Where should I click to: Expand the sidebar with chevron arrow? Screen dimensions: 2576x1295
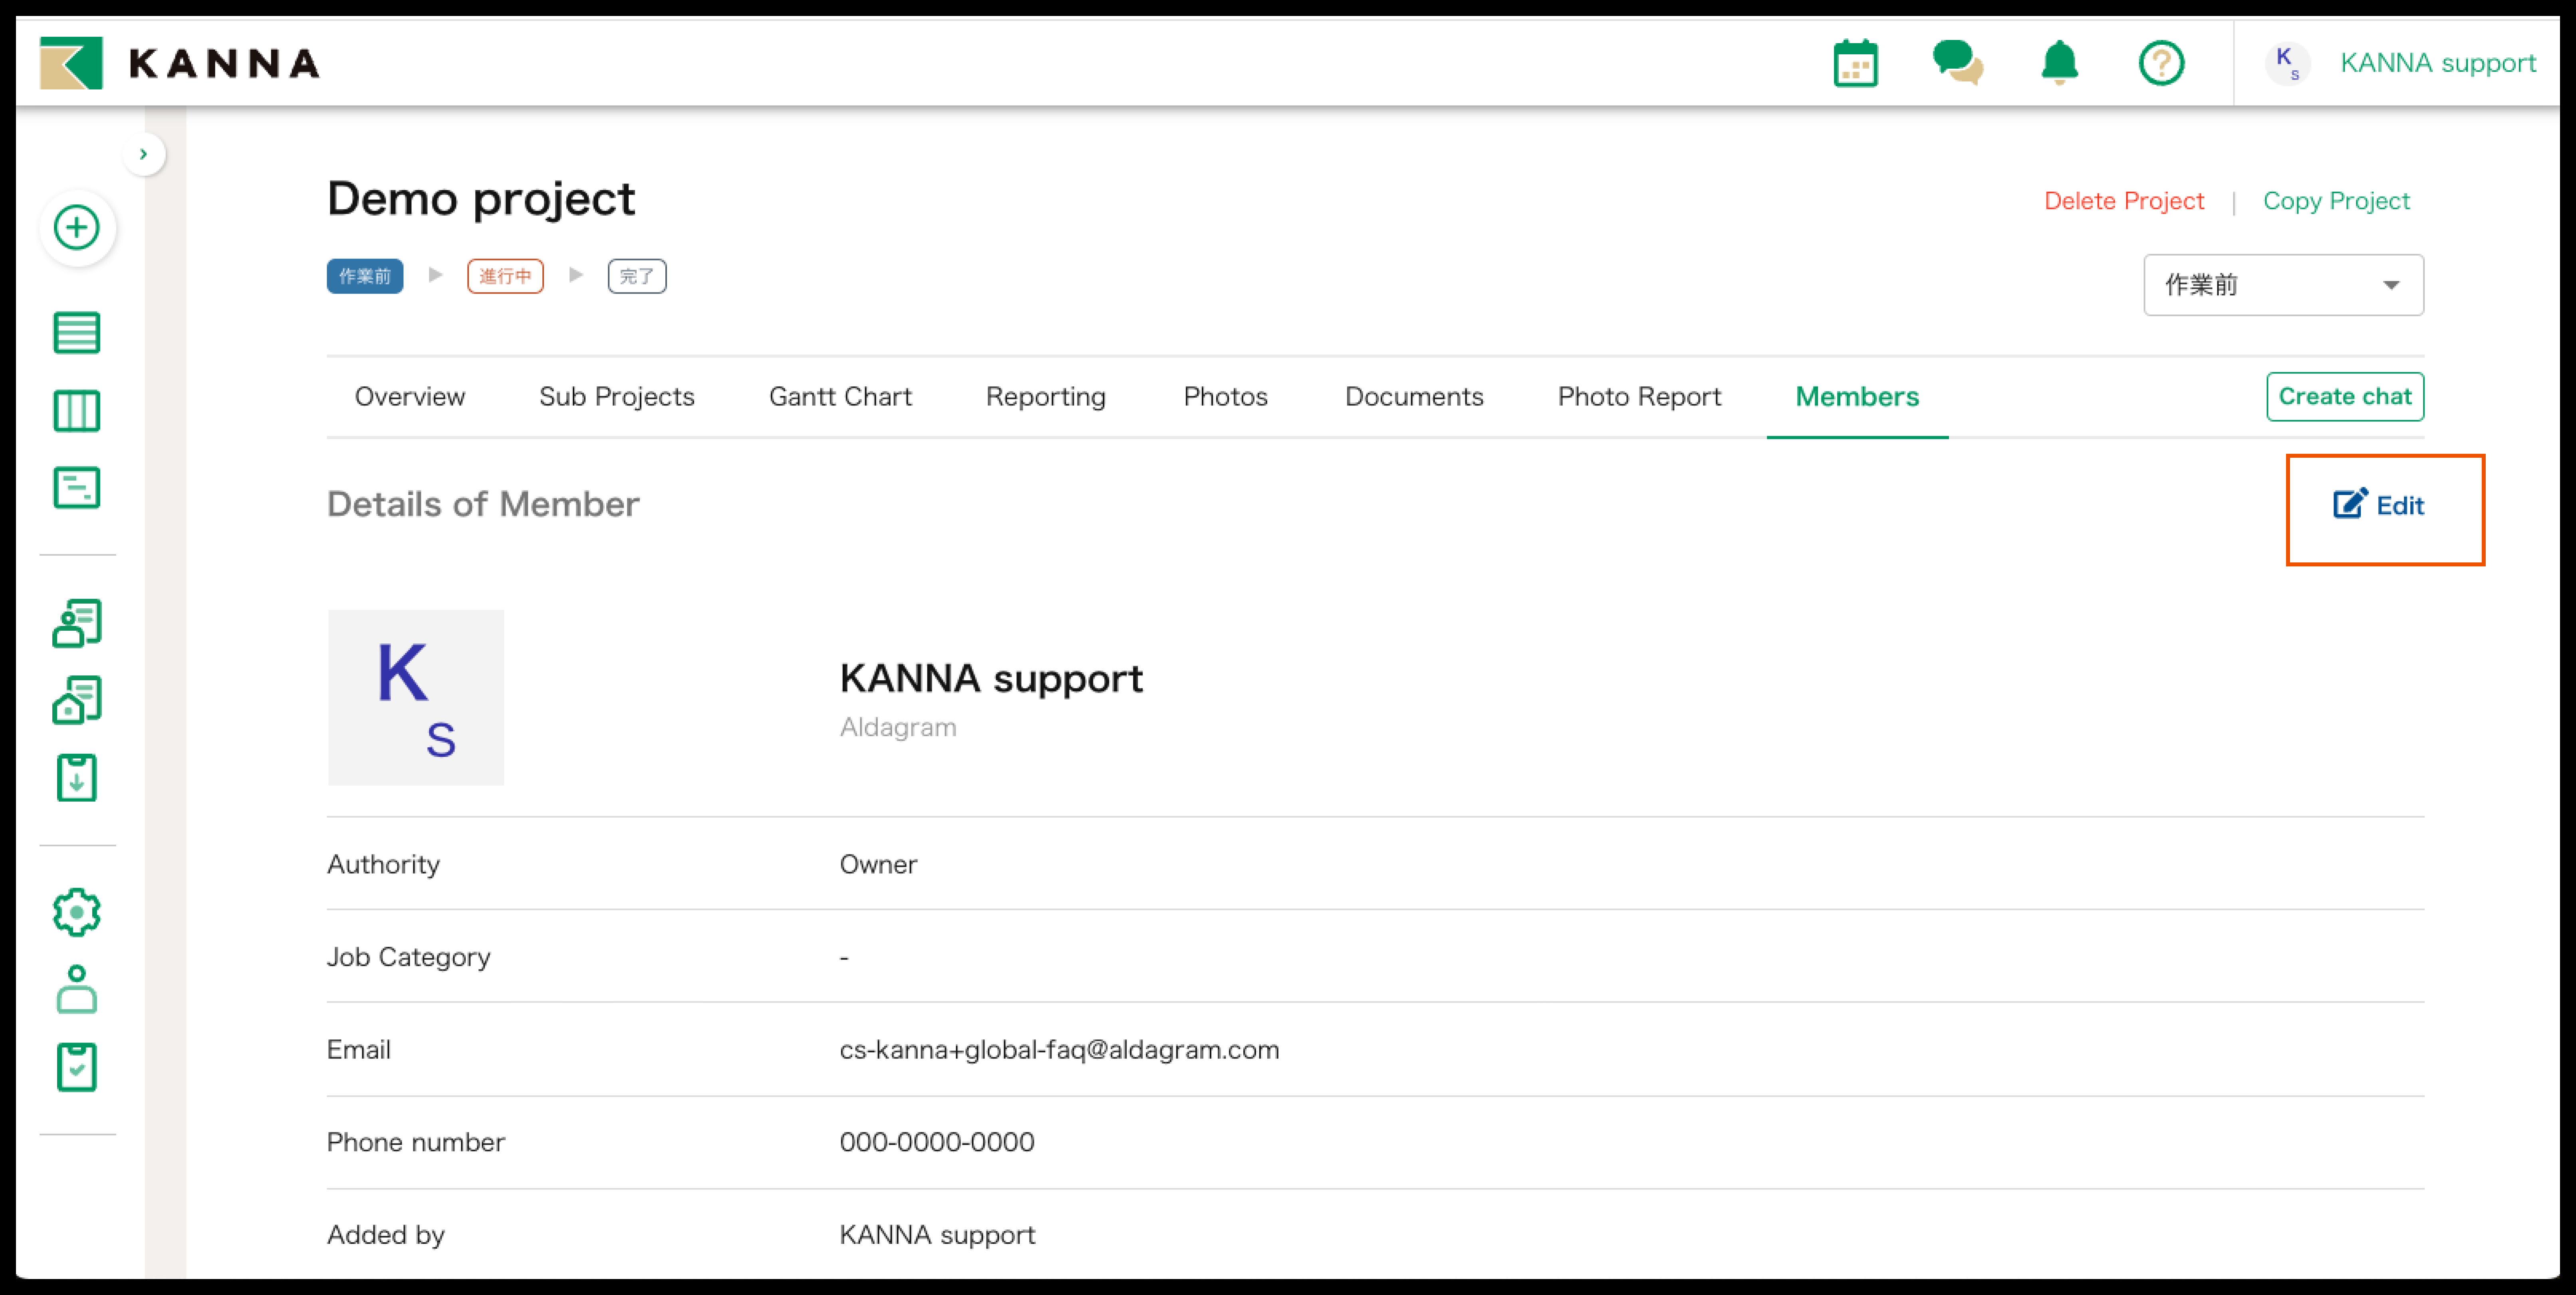pos(144,154)
